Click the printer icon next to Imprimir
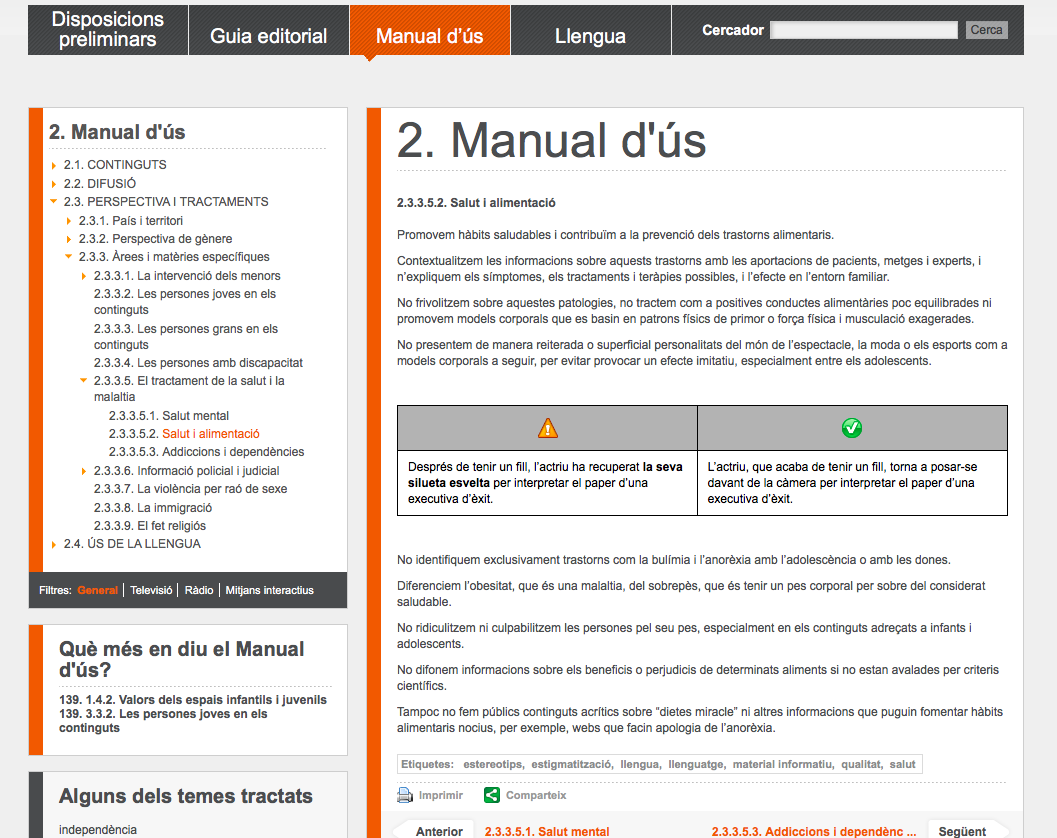Screen dimensions: 1057x838 tap(405, 796)
